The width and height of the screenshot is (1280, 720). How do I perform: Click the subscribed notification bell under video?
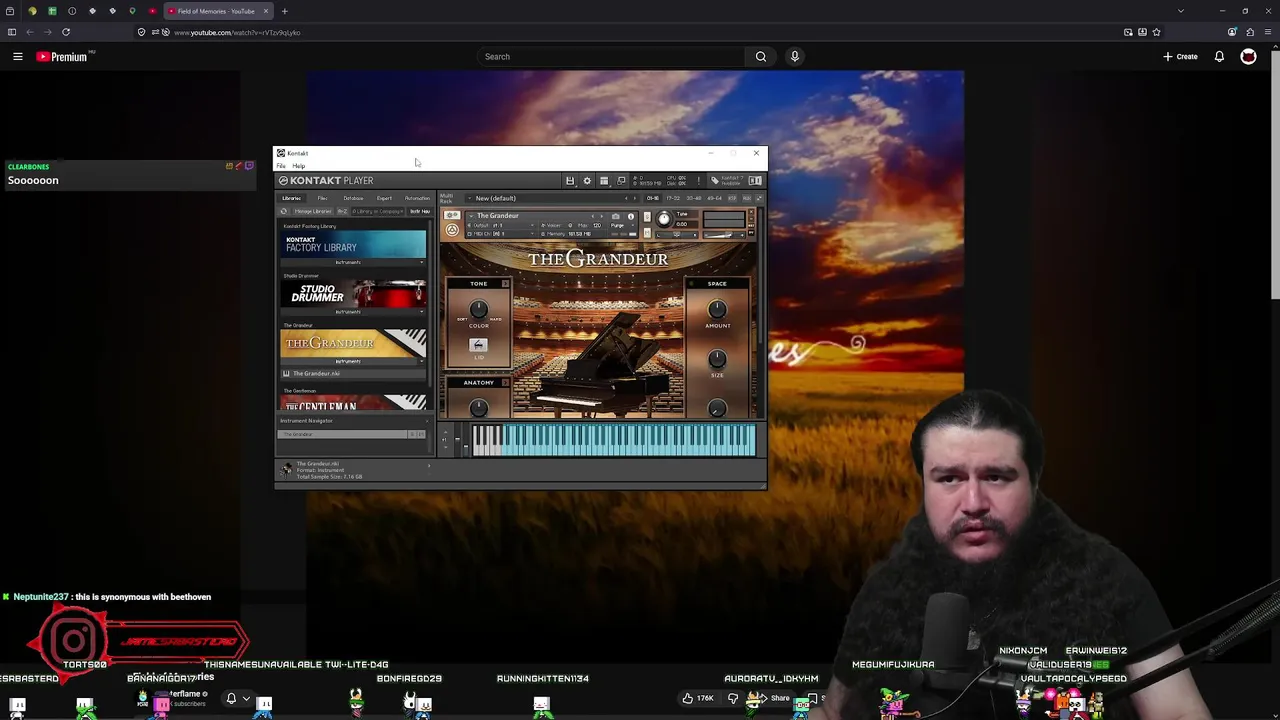[x=231, y=699]
